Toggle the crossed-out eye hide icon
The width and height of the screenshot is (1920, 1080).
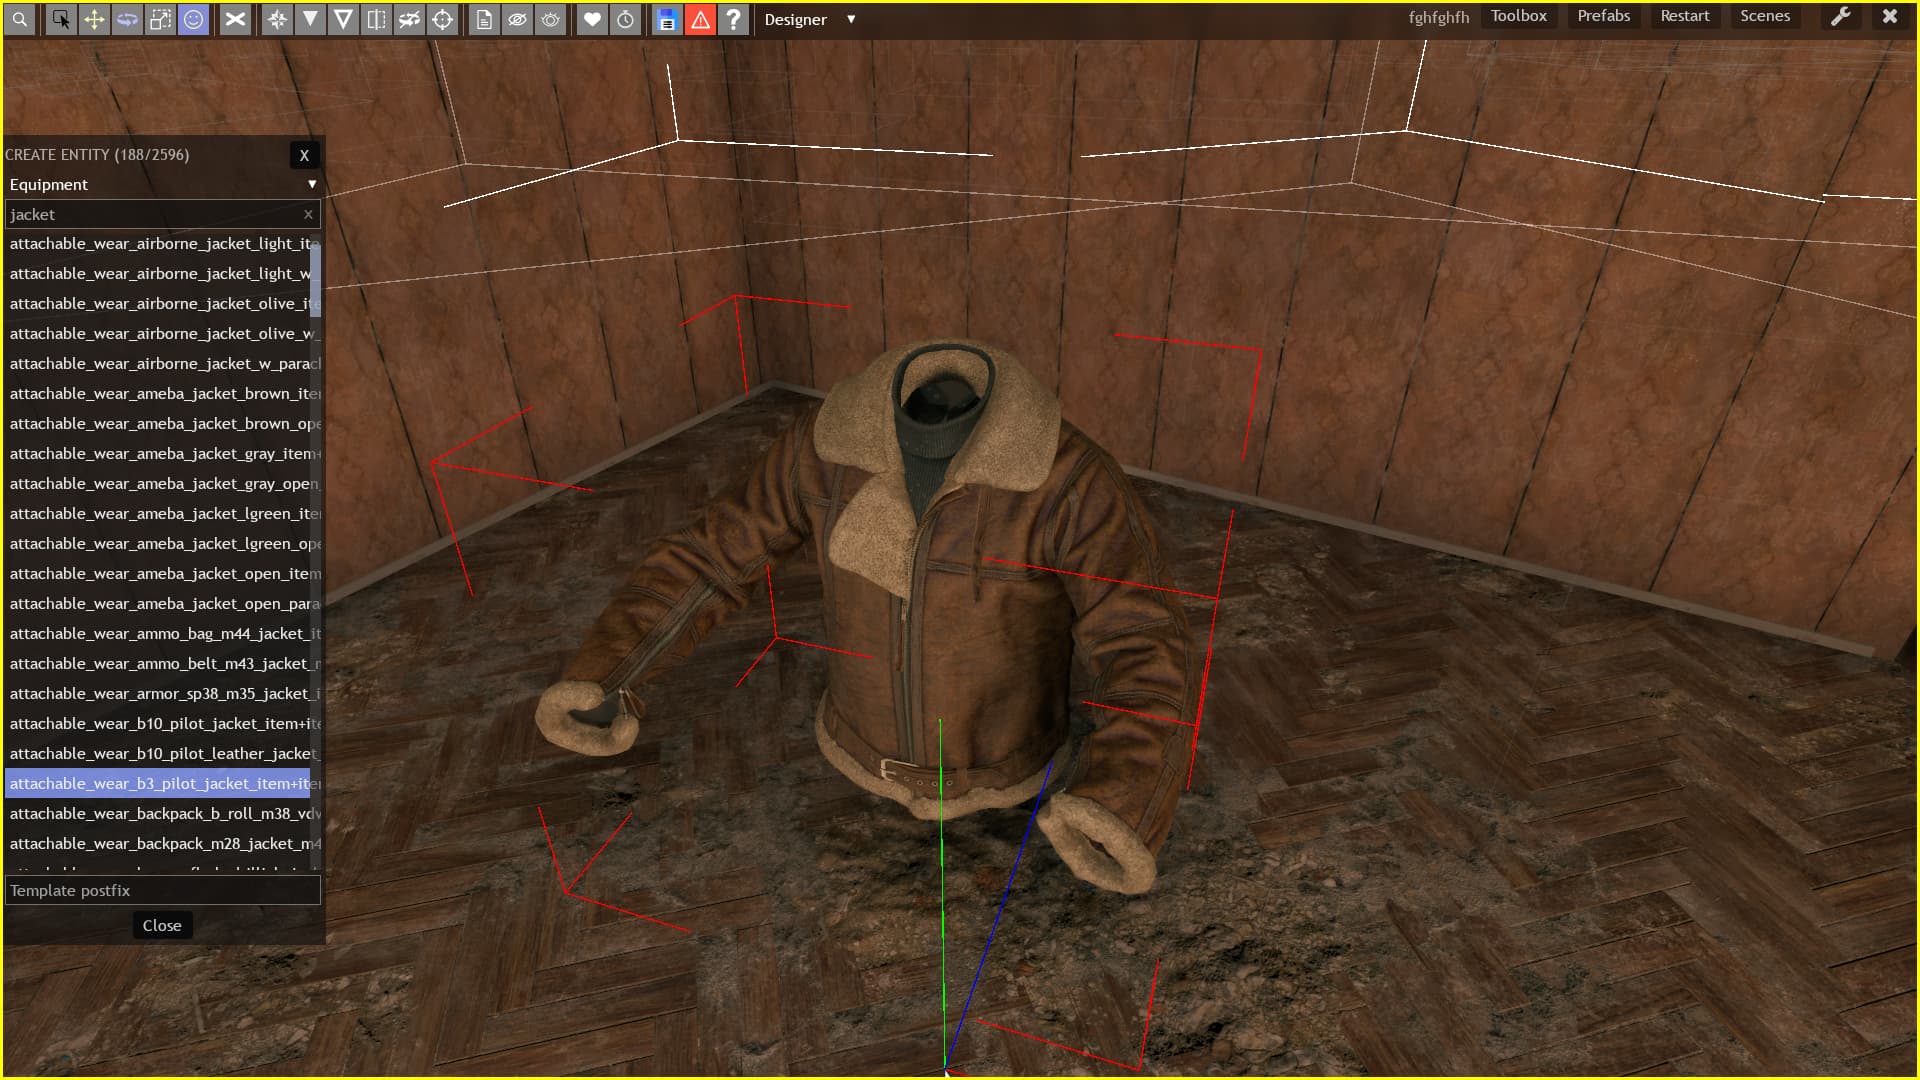[517, 19]
